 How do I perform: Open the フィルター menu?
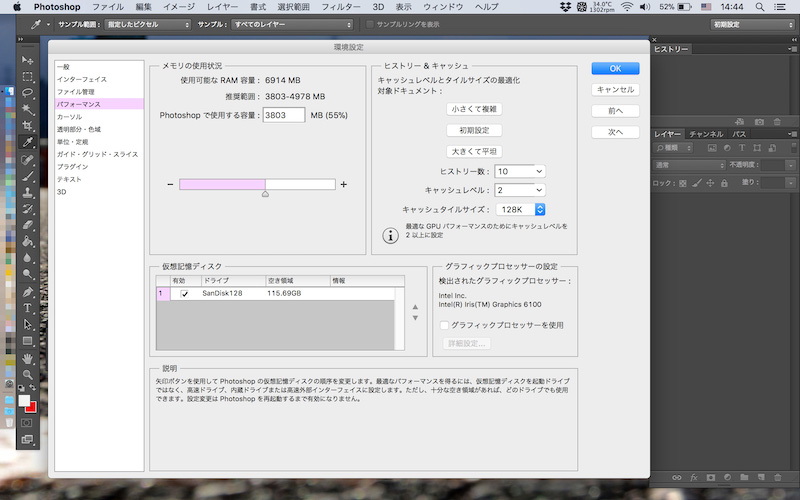pos(340,7)
